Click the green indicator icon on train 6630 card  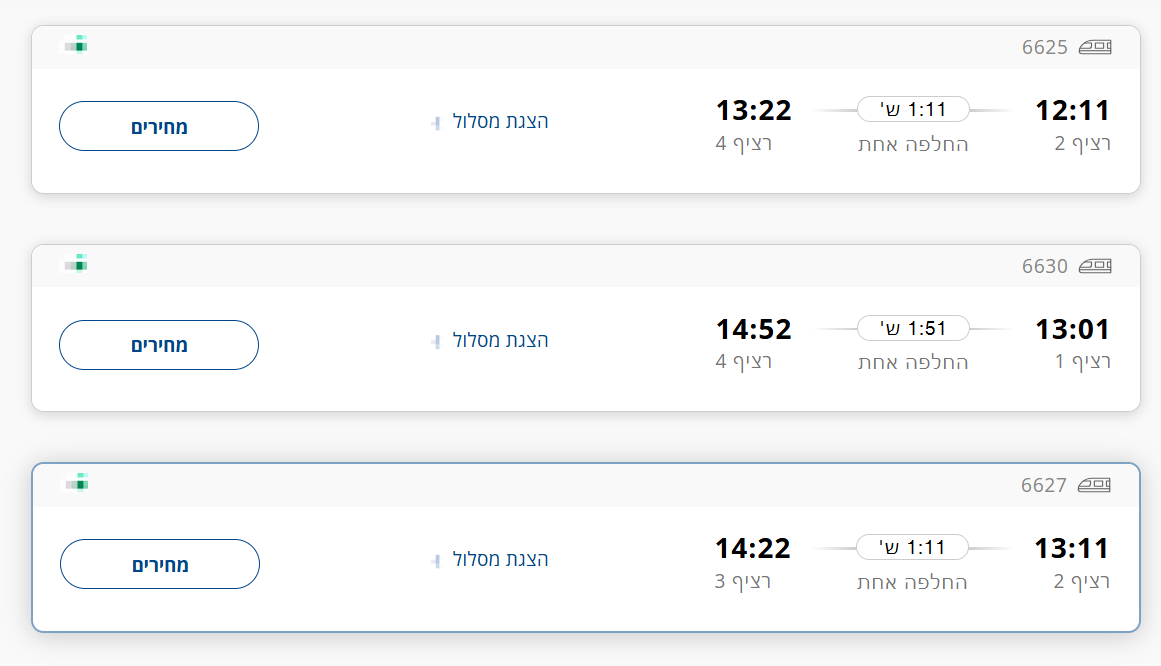tap(76, 263)
